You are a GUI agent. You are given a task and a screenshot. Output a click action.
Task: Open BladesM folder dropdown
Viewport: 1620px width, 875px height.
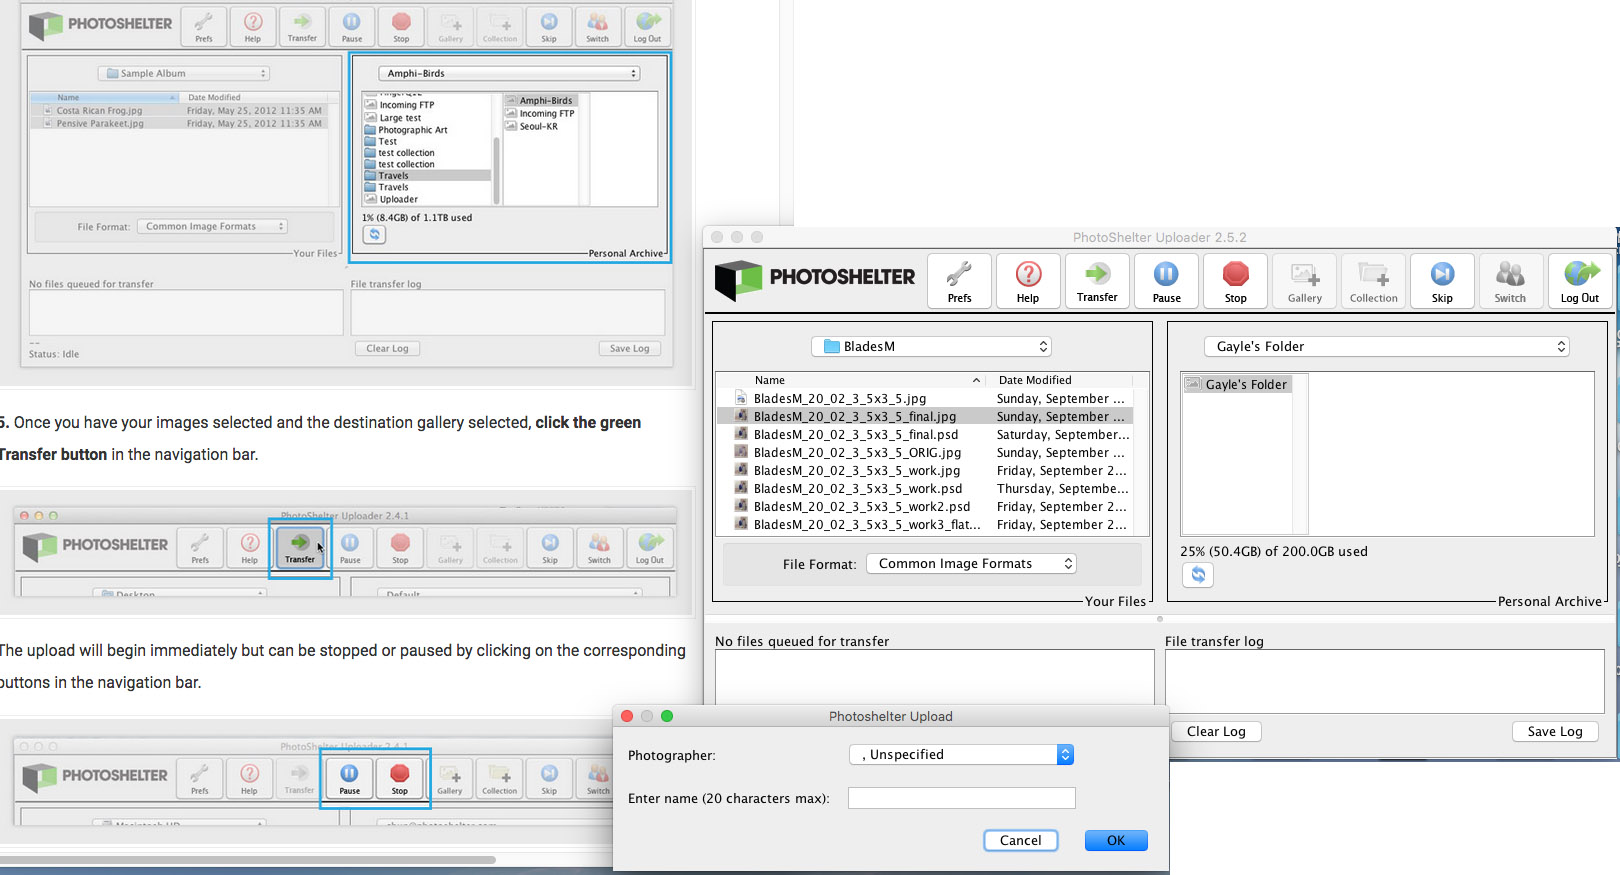932,346
